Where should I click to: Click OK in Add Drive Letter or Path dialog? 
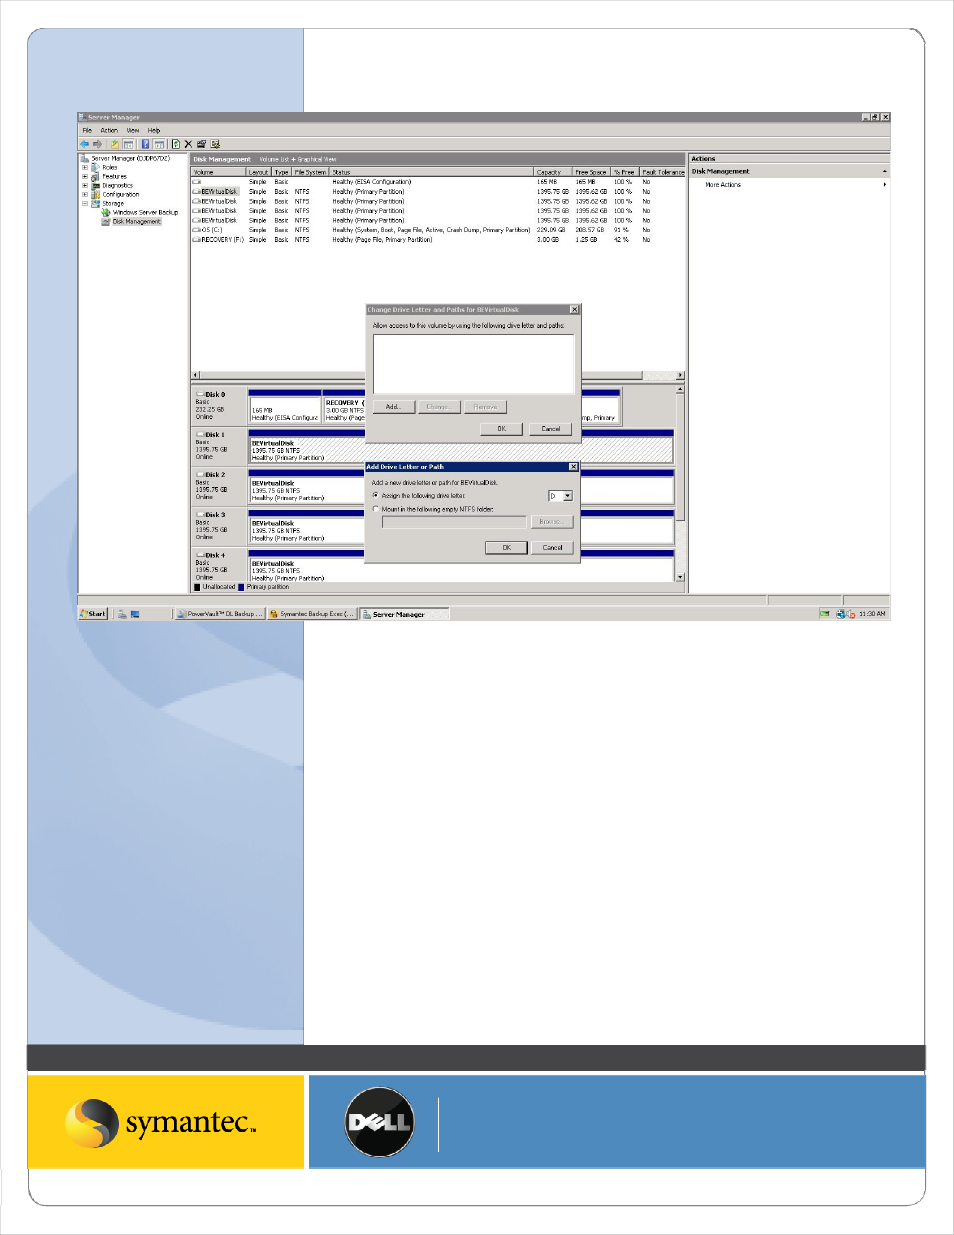(x=506, y=548)
